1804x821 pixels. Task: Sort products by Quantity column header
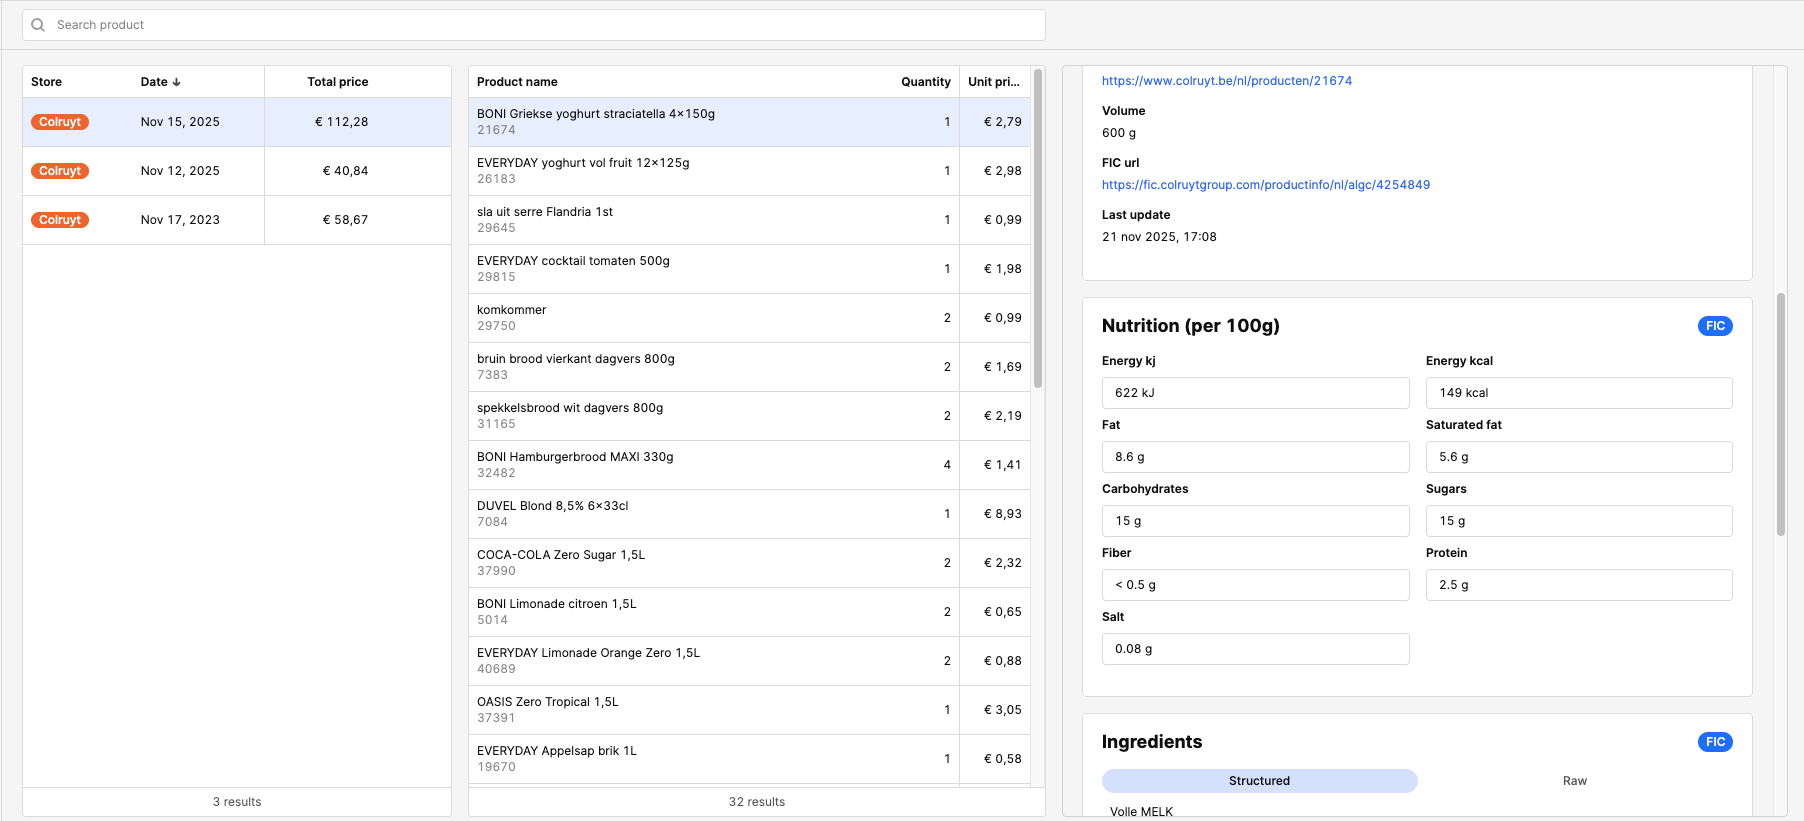pos(925,82)
